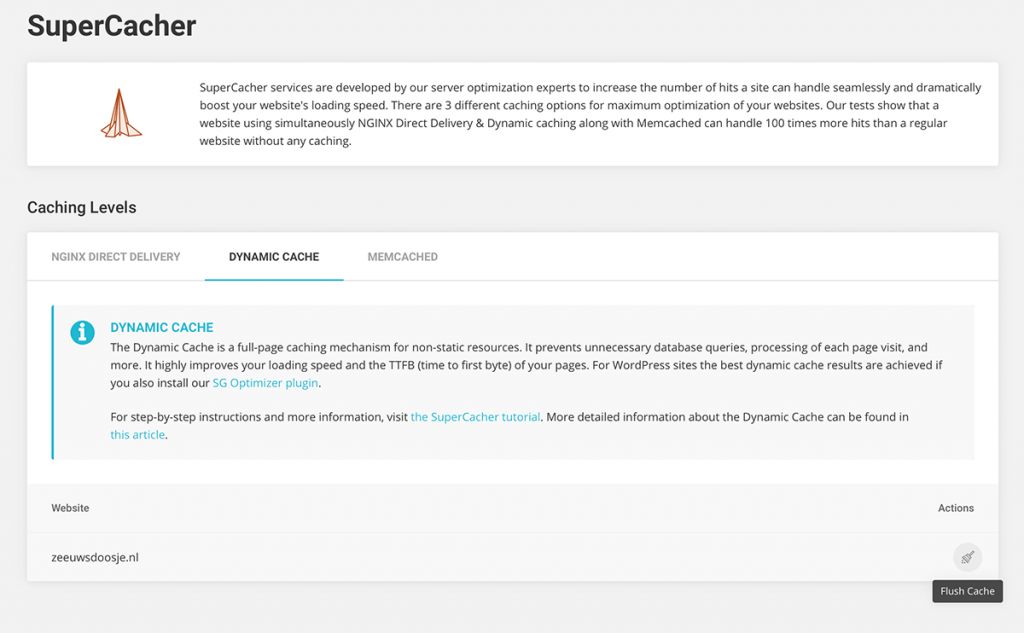Open the "this article" link
The width and height of the screenshot is (1024, 633).
[x=137, y=435]
